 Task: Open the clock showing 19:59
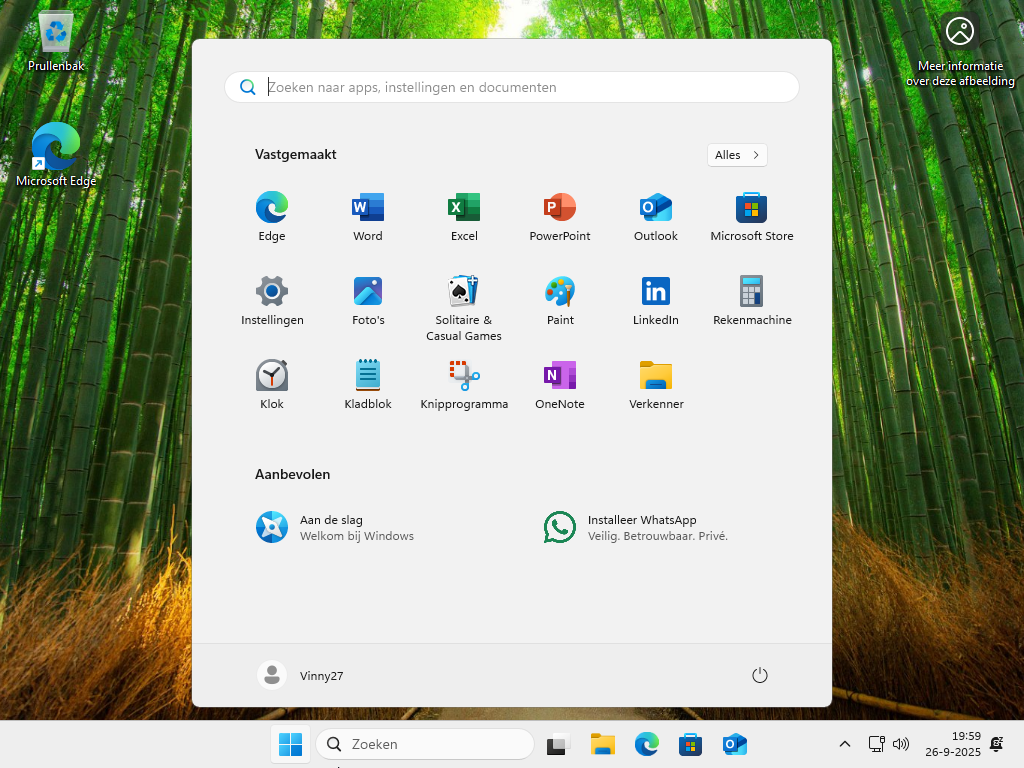click(953, 744)
